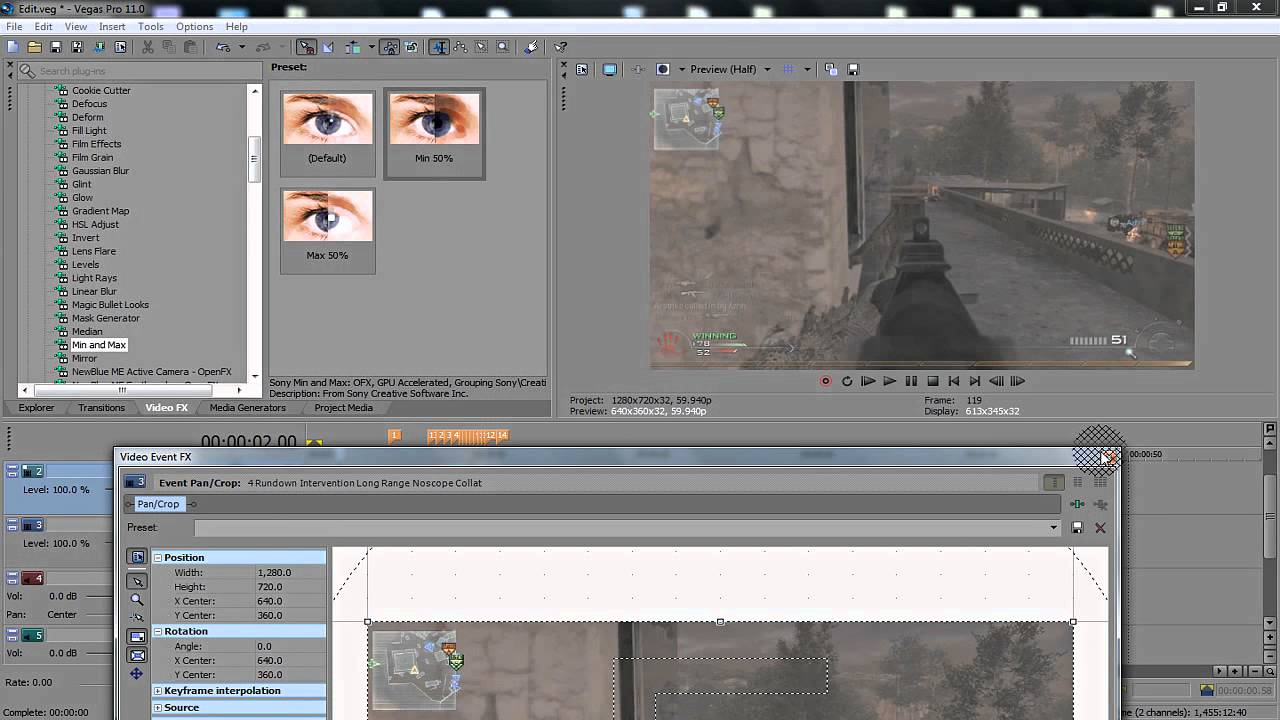Click the Undo arrow icon
The height and width of the screenshot is (720, 1280).
point(223,47)
